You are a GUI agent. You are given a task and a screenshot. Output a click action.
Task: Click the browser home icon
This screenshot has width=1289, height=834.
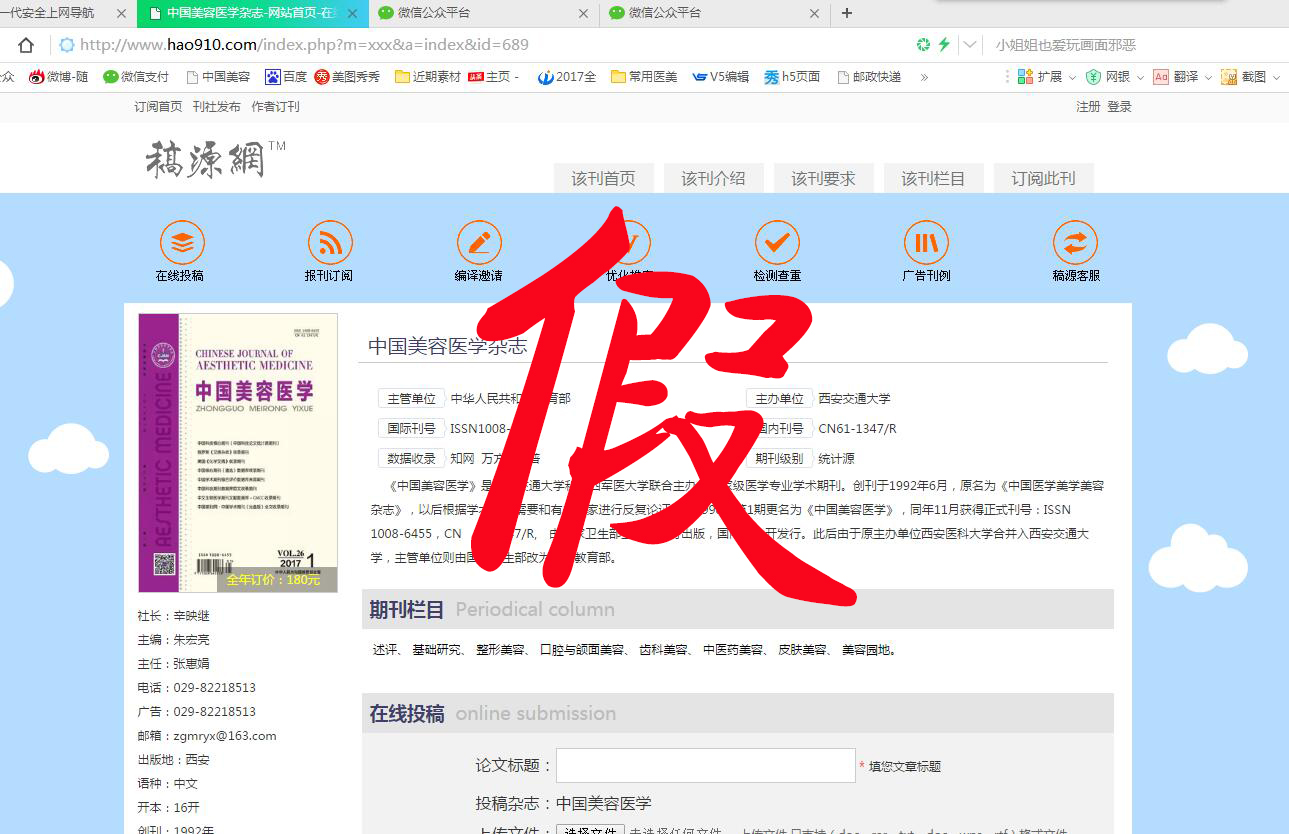click(x=26, y=45)
